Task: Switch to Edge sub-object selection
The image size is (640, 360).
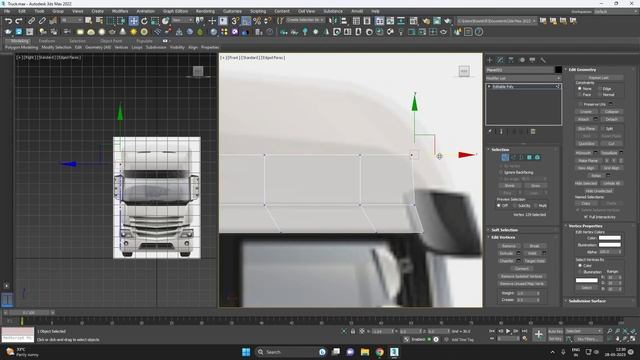Action: coord(513,157)
